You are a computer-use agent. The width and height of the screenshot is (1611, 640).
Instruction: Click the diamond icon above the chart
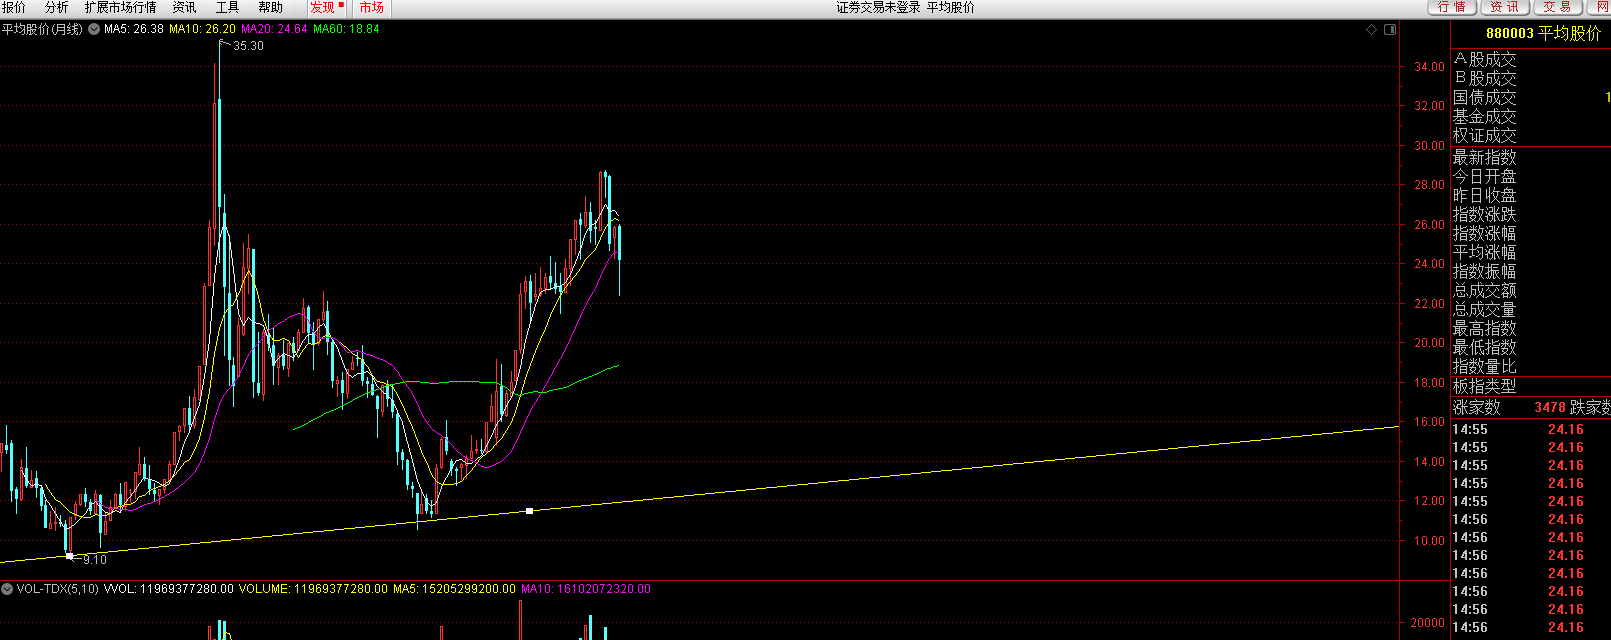1371,30
